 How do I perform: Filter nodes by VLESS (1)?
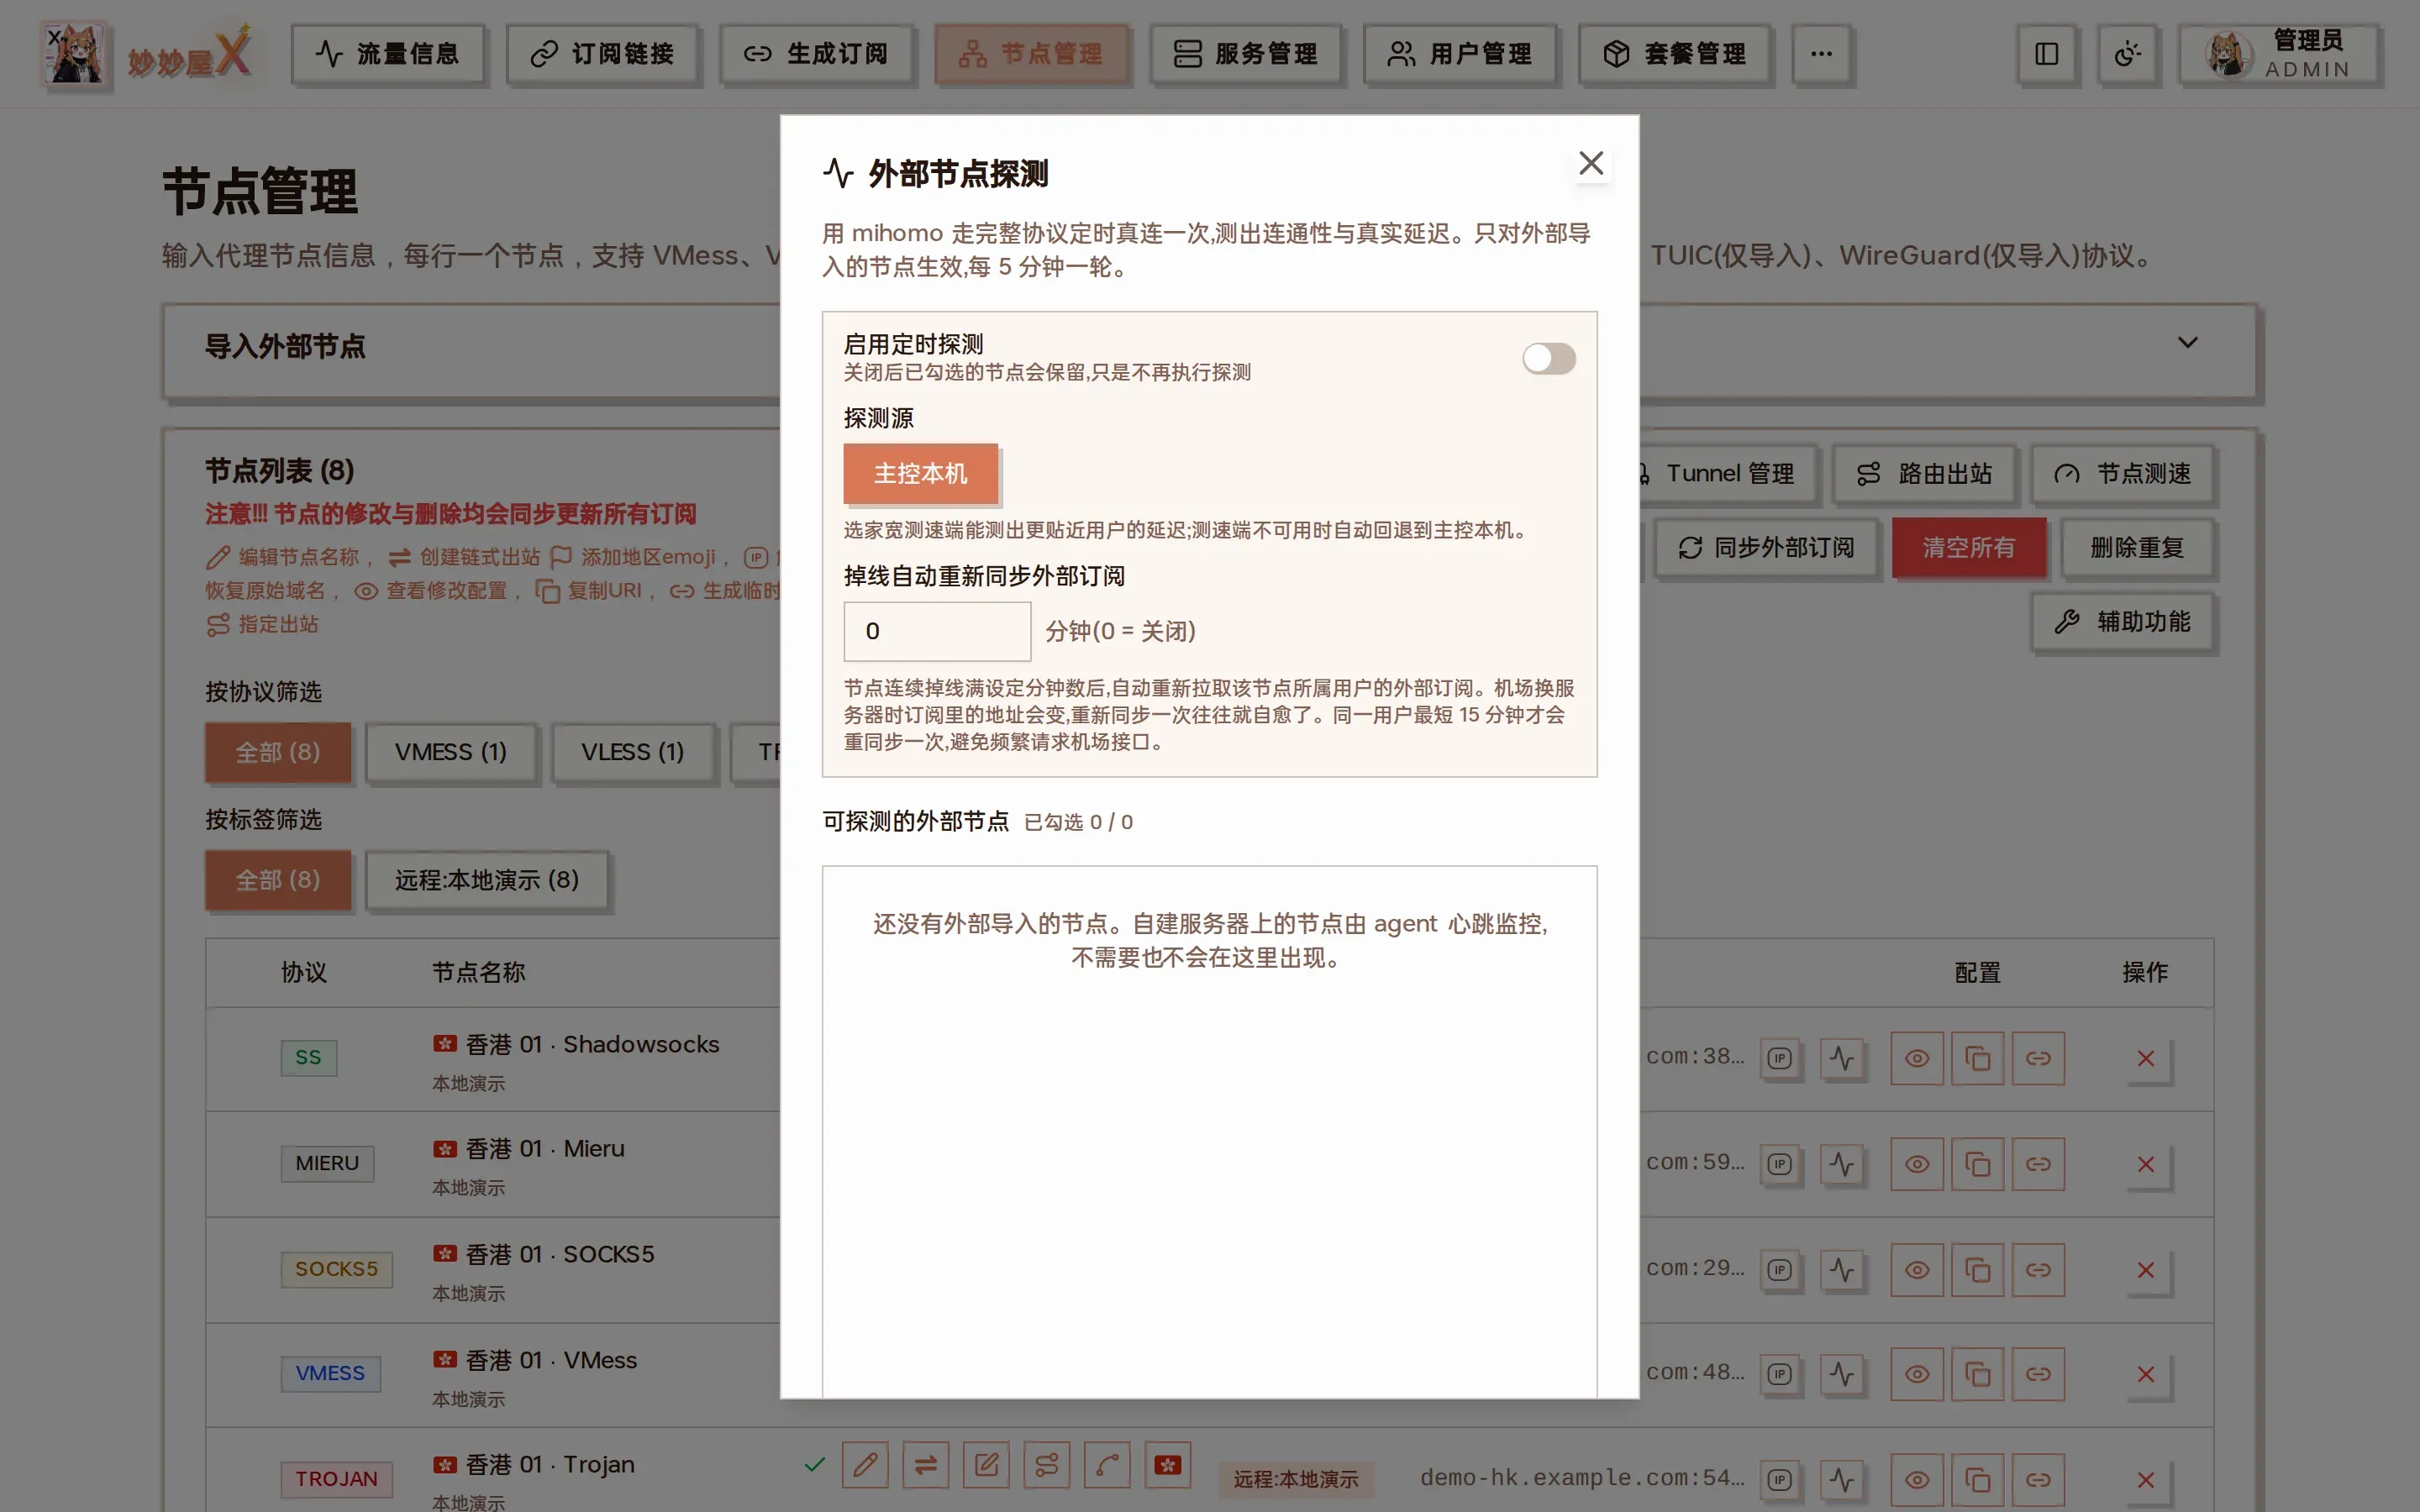(632, 752)
